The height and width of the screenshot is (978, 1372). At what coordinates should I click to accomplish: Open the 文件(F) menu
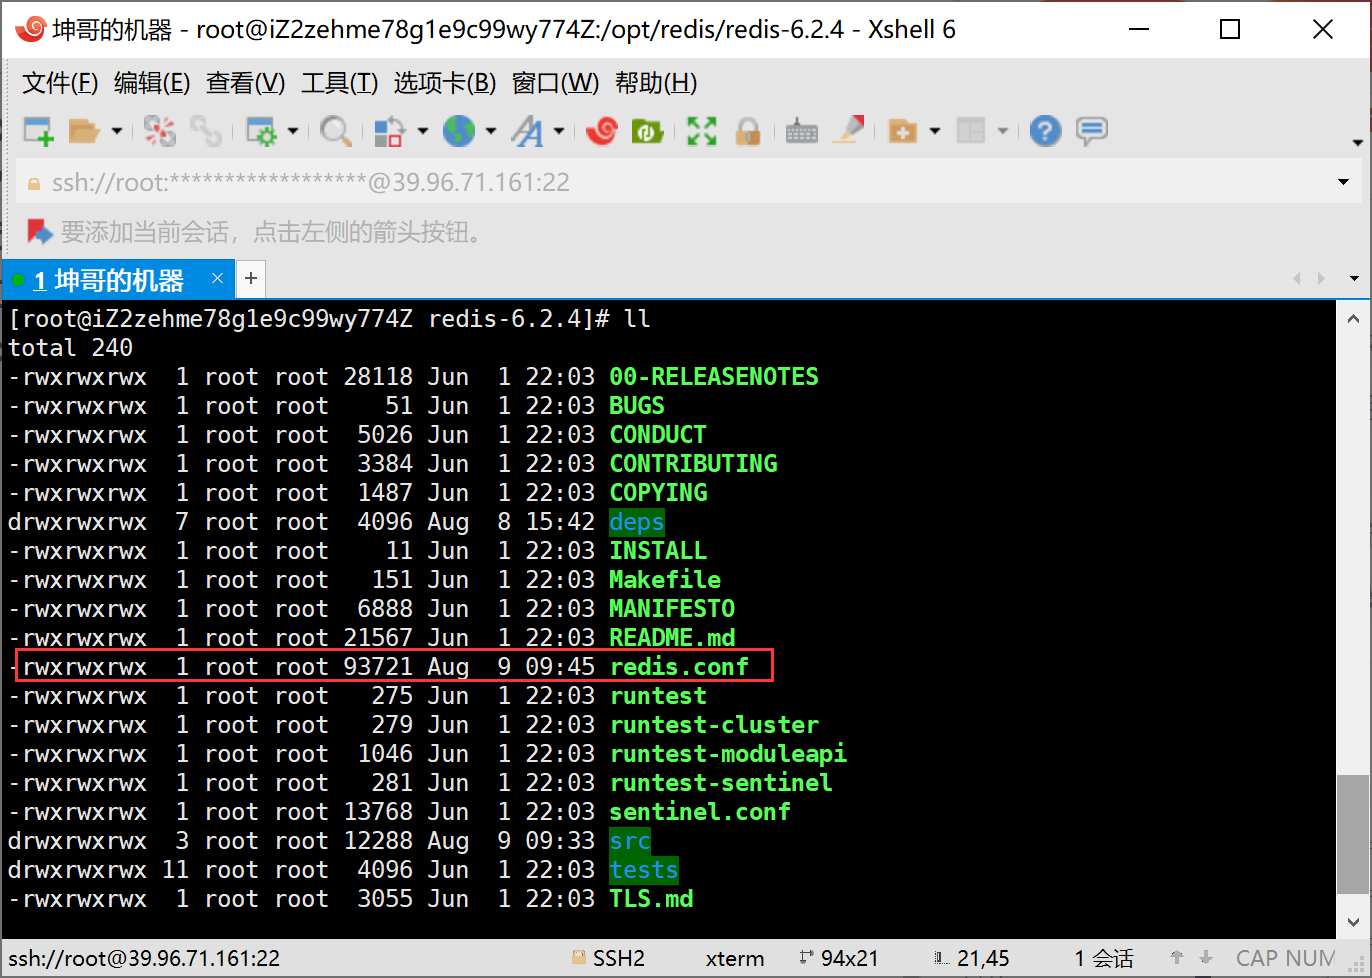coord(60,83)
